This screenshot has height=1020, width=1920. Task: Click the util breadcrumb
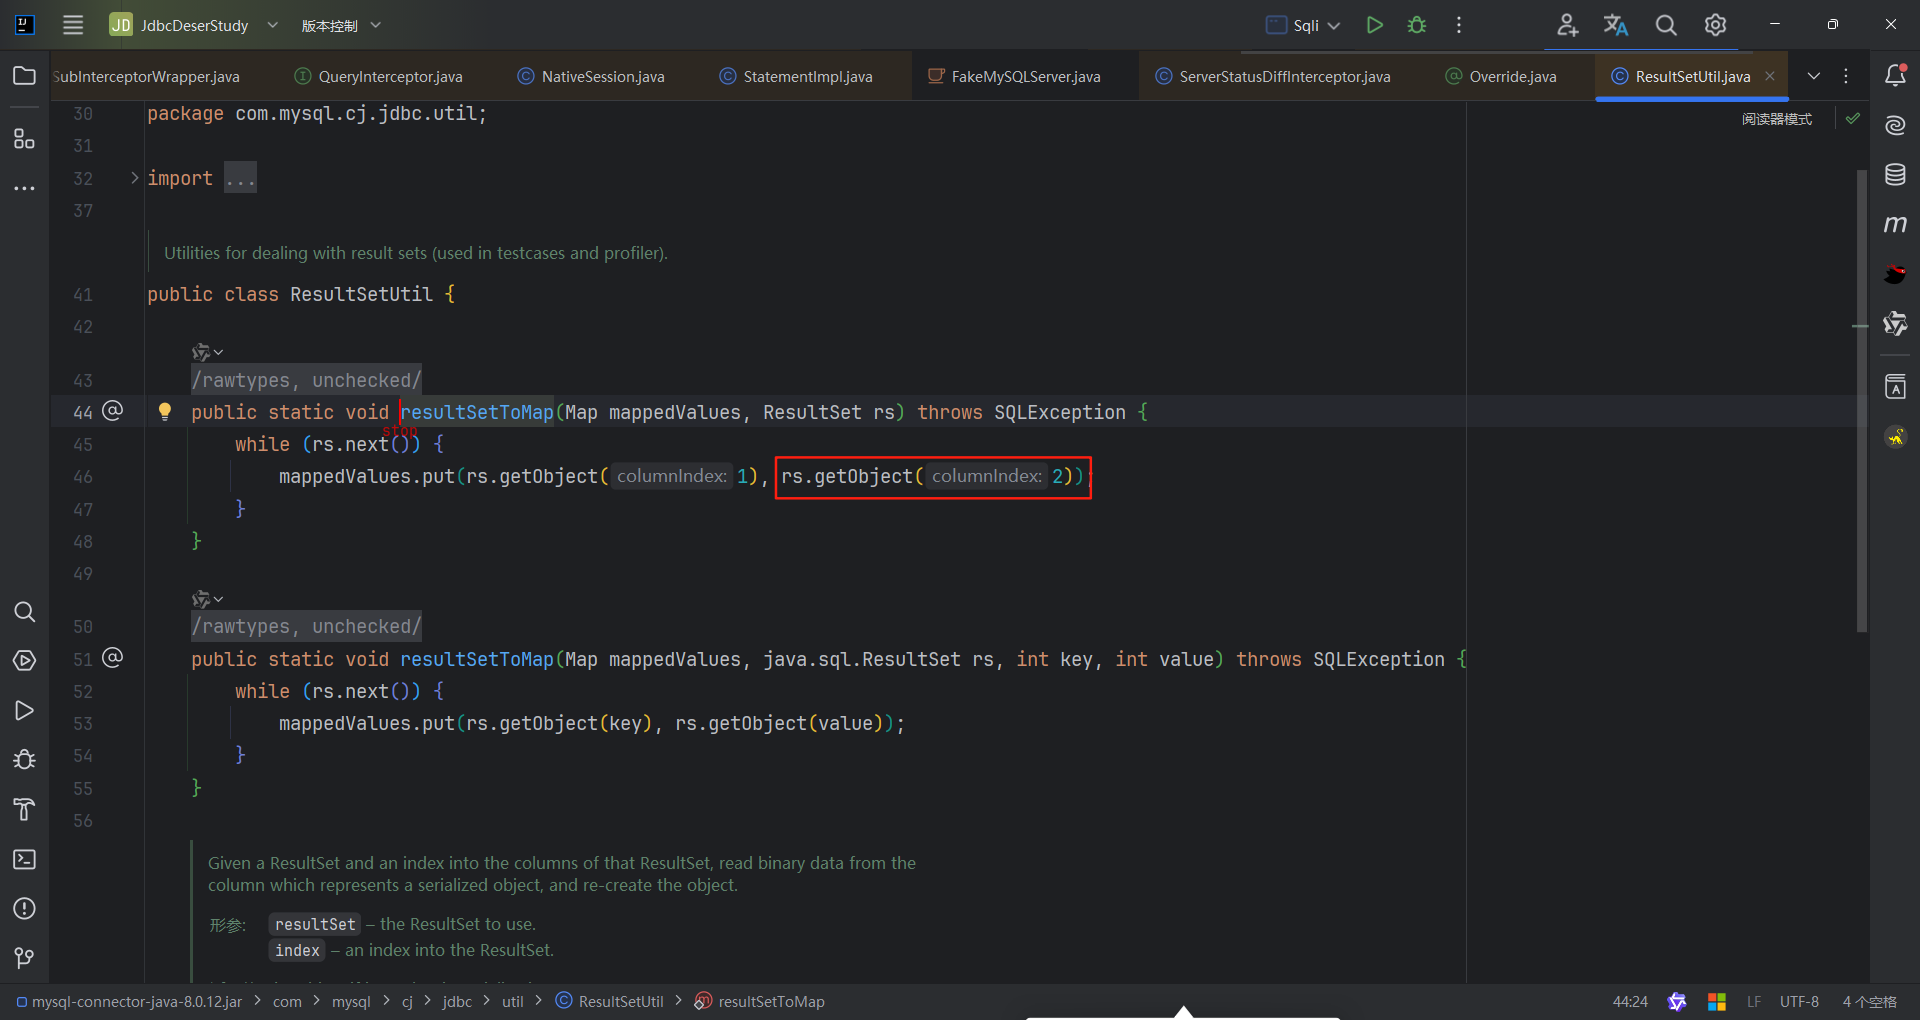(x=512, y=1001)
